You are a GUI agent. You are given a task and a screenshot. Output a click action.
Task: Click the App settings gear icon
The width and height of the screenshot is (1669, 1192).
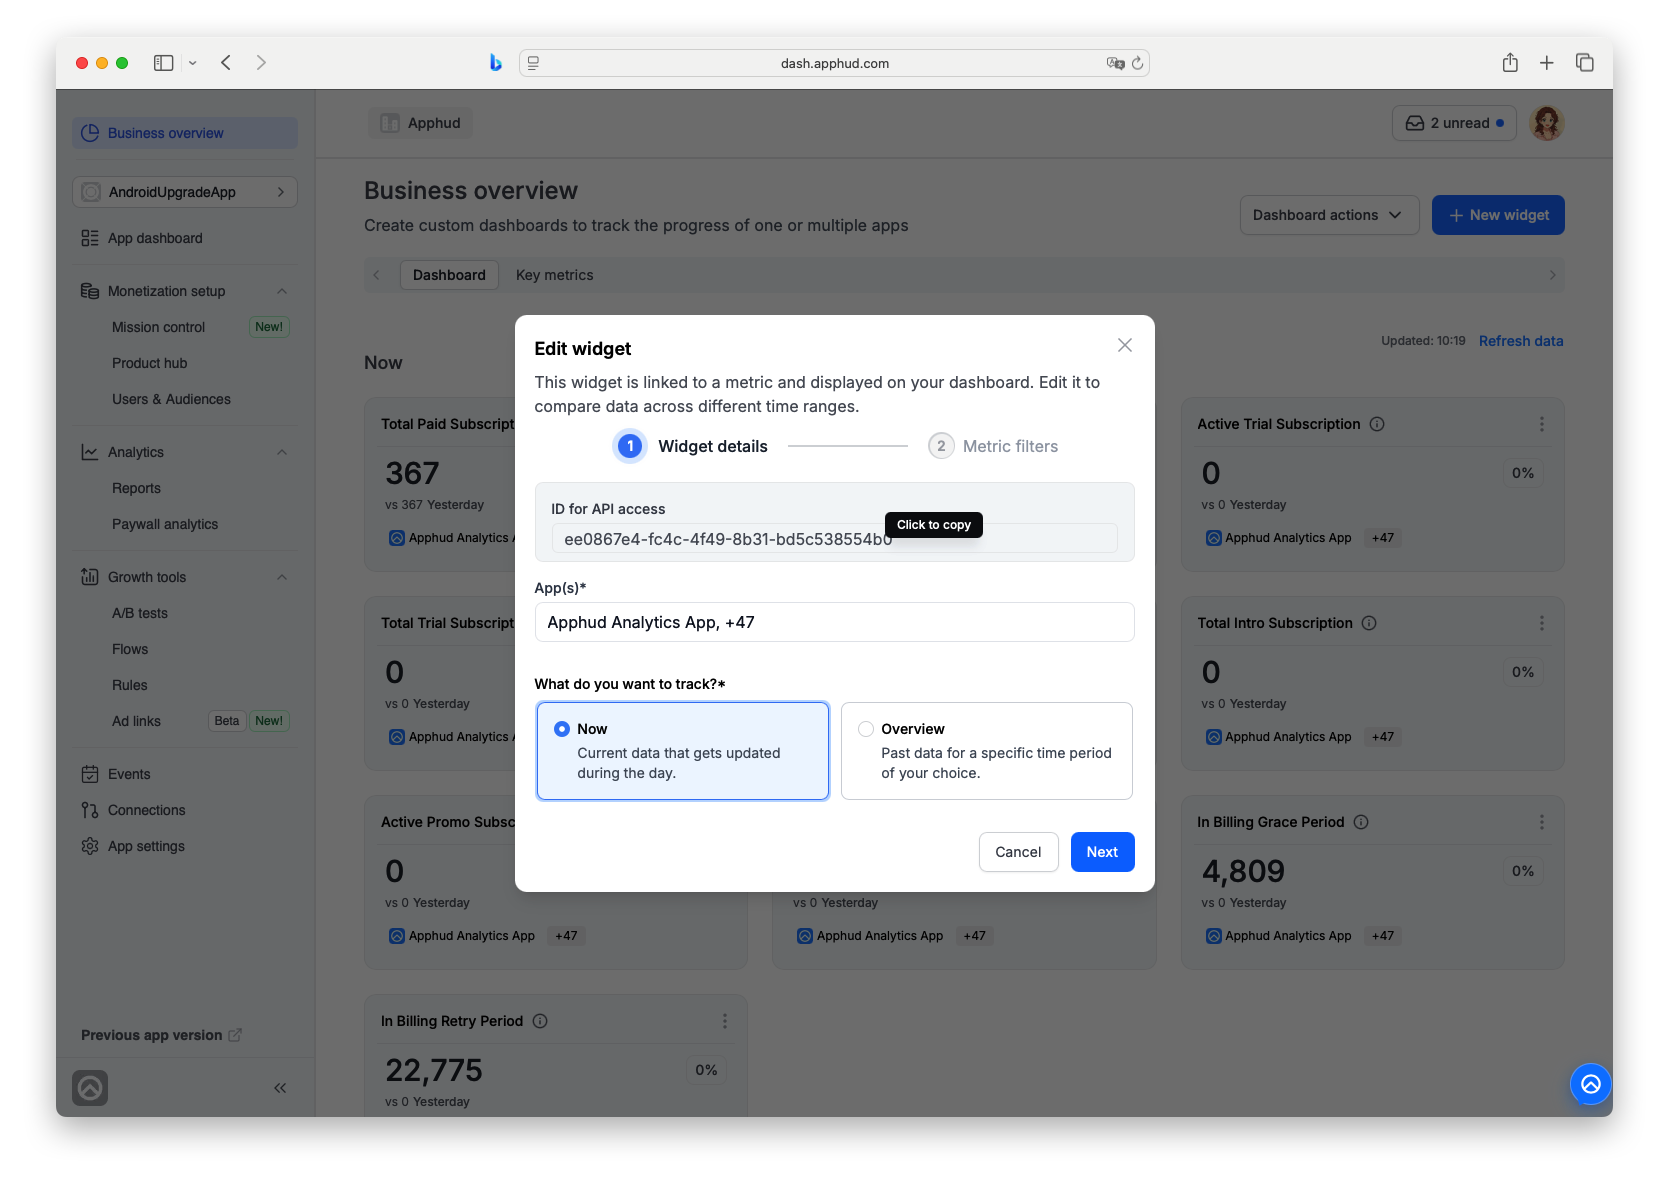90,846
